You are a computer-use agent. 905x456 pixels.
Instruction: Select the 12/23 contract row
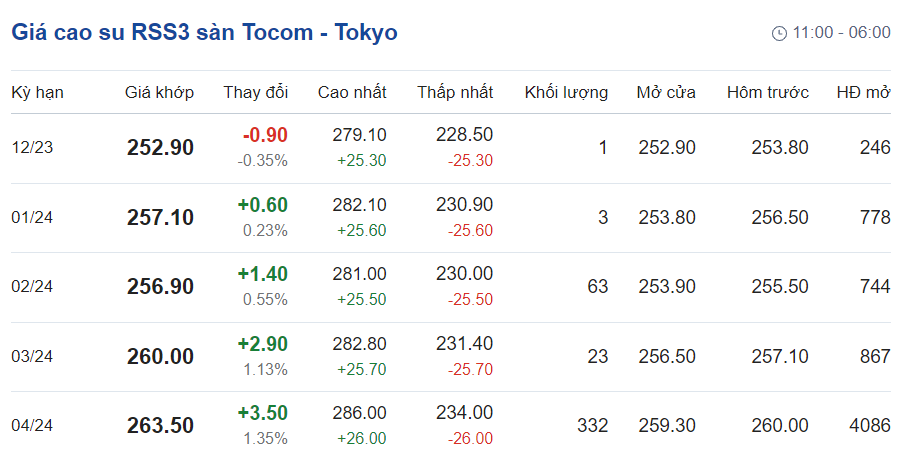[x=33, y=148]
